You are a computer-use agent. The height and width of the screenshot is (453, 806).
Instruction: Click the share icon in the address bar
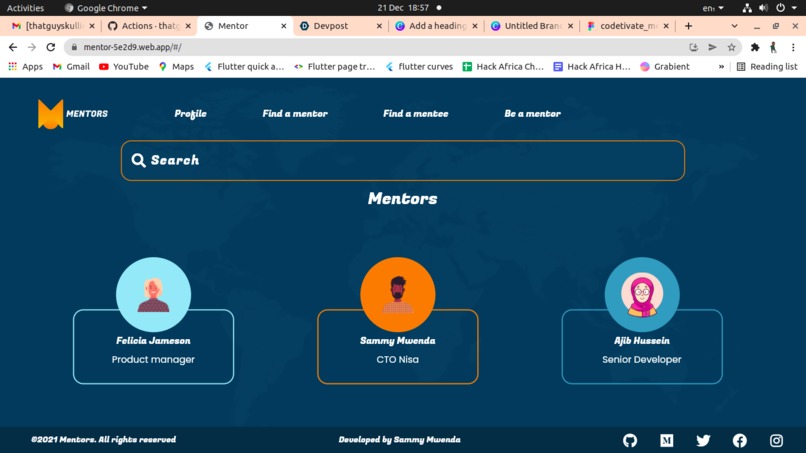click(x=712, y=47)
